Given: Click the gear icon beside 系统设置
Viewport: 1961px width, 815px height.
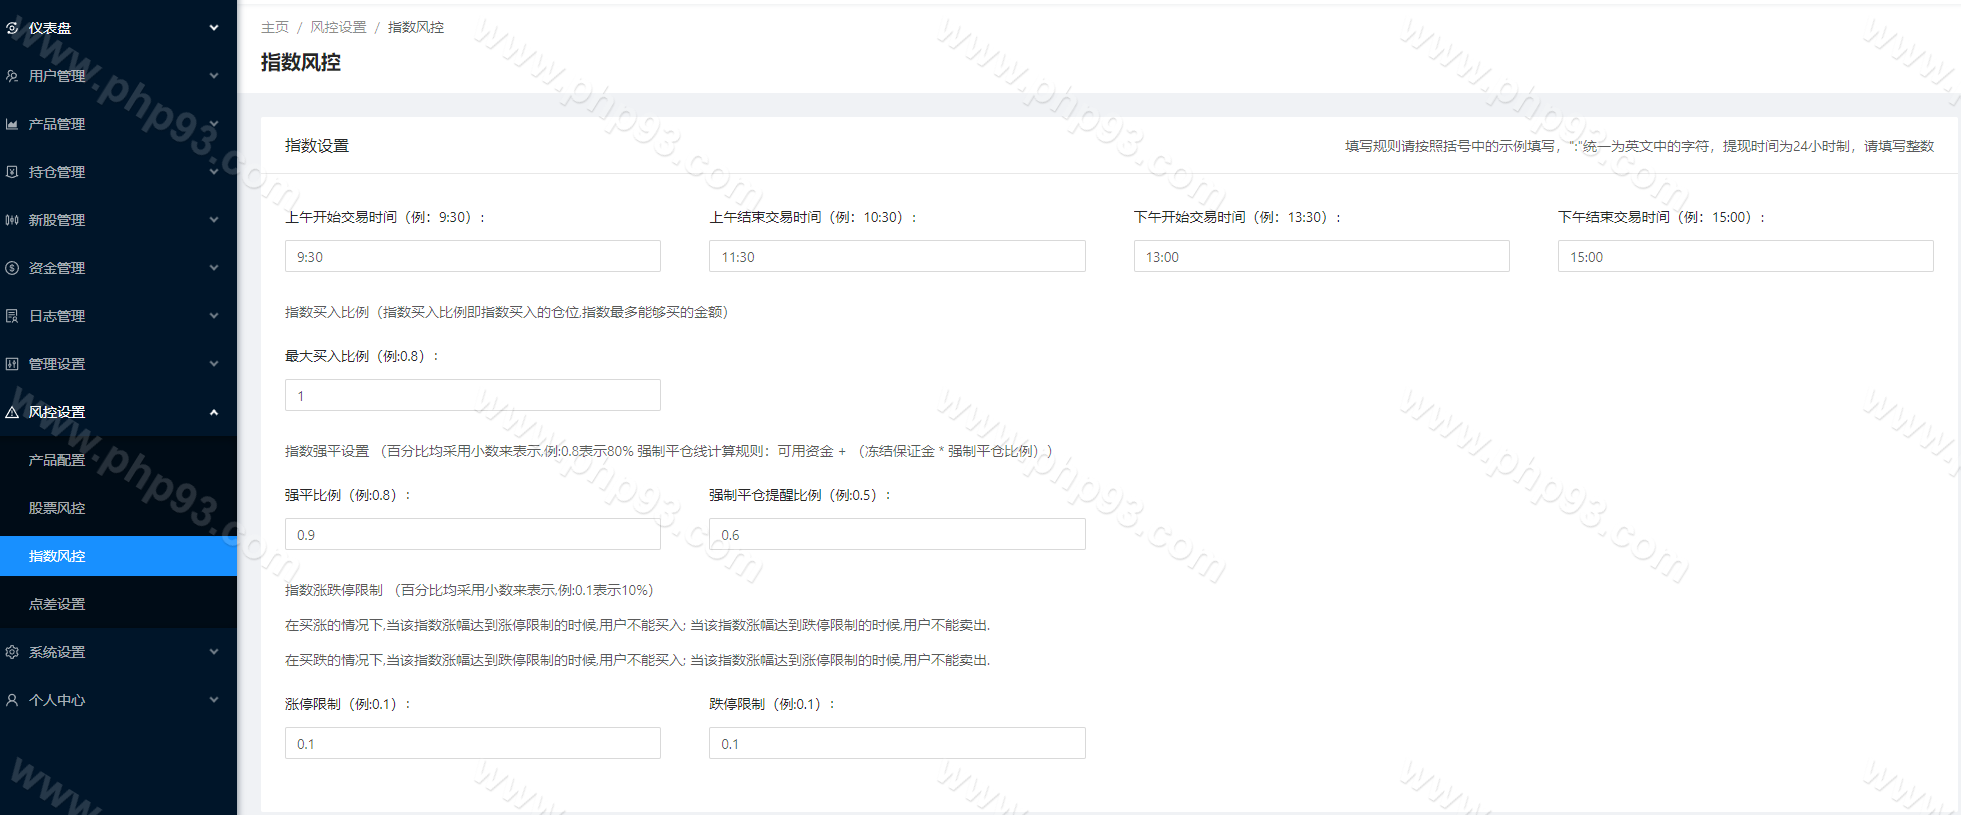Looking at the screenshot, I should point(12,652).
